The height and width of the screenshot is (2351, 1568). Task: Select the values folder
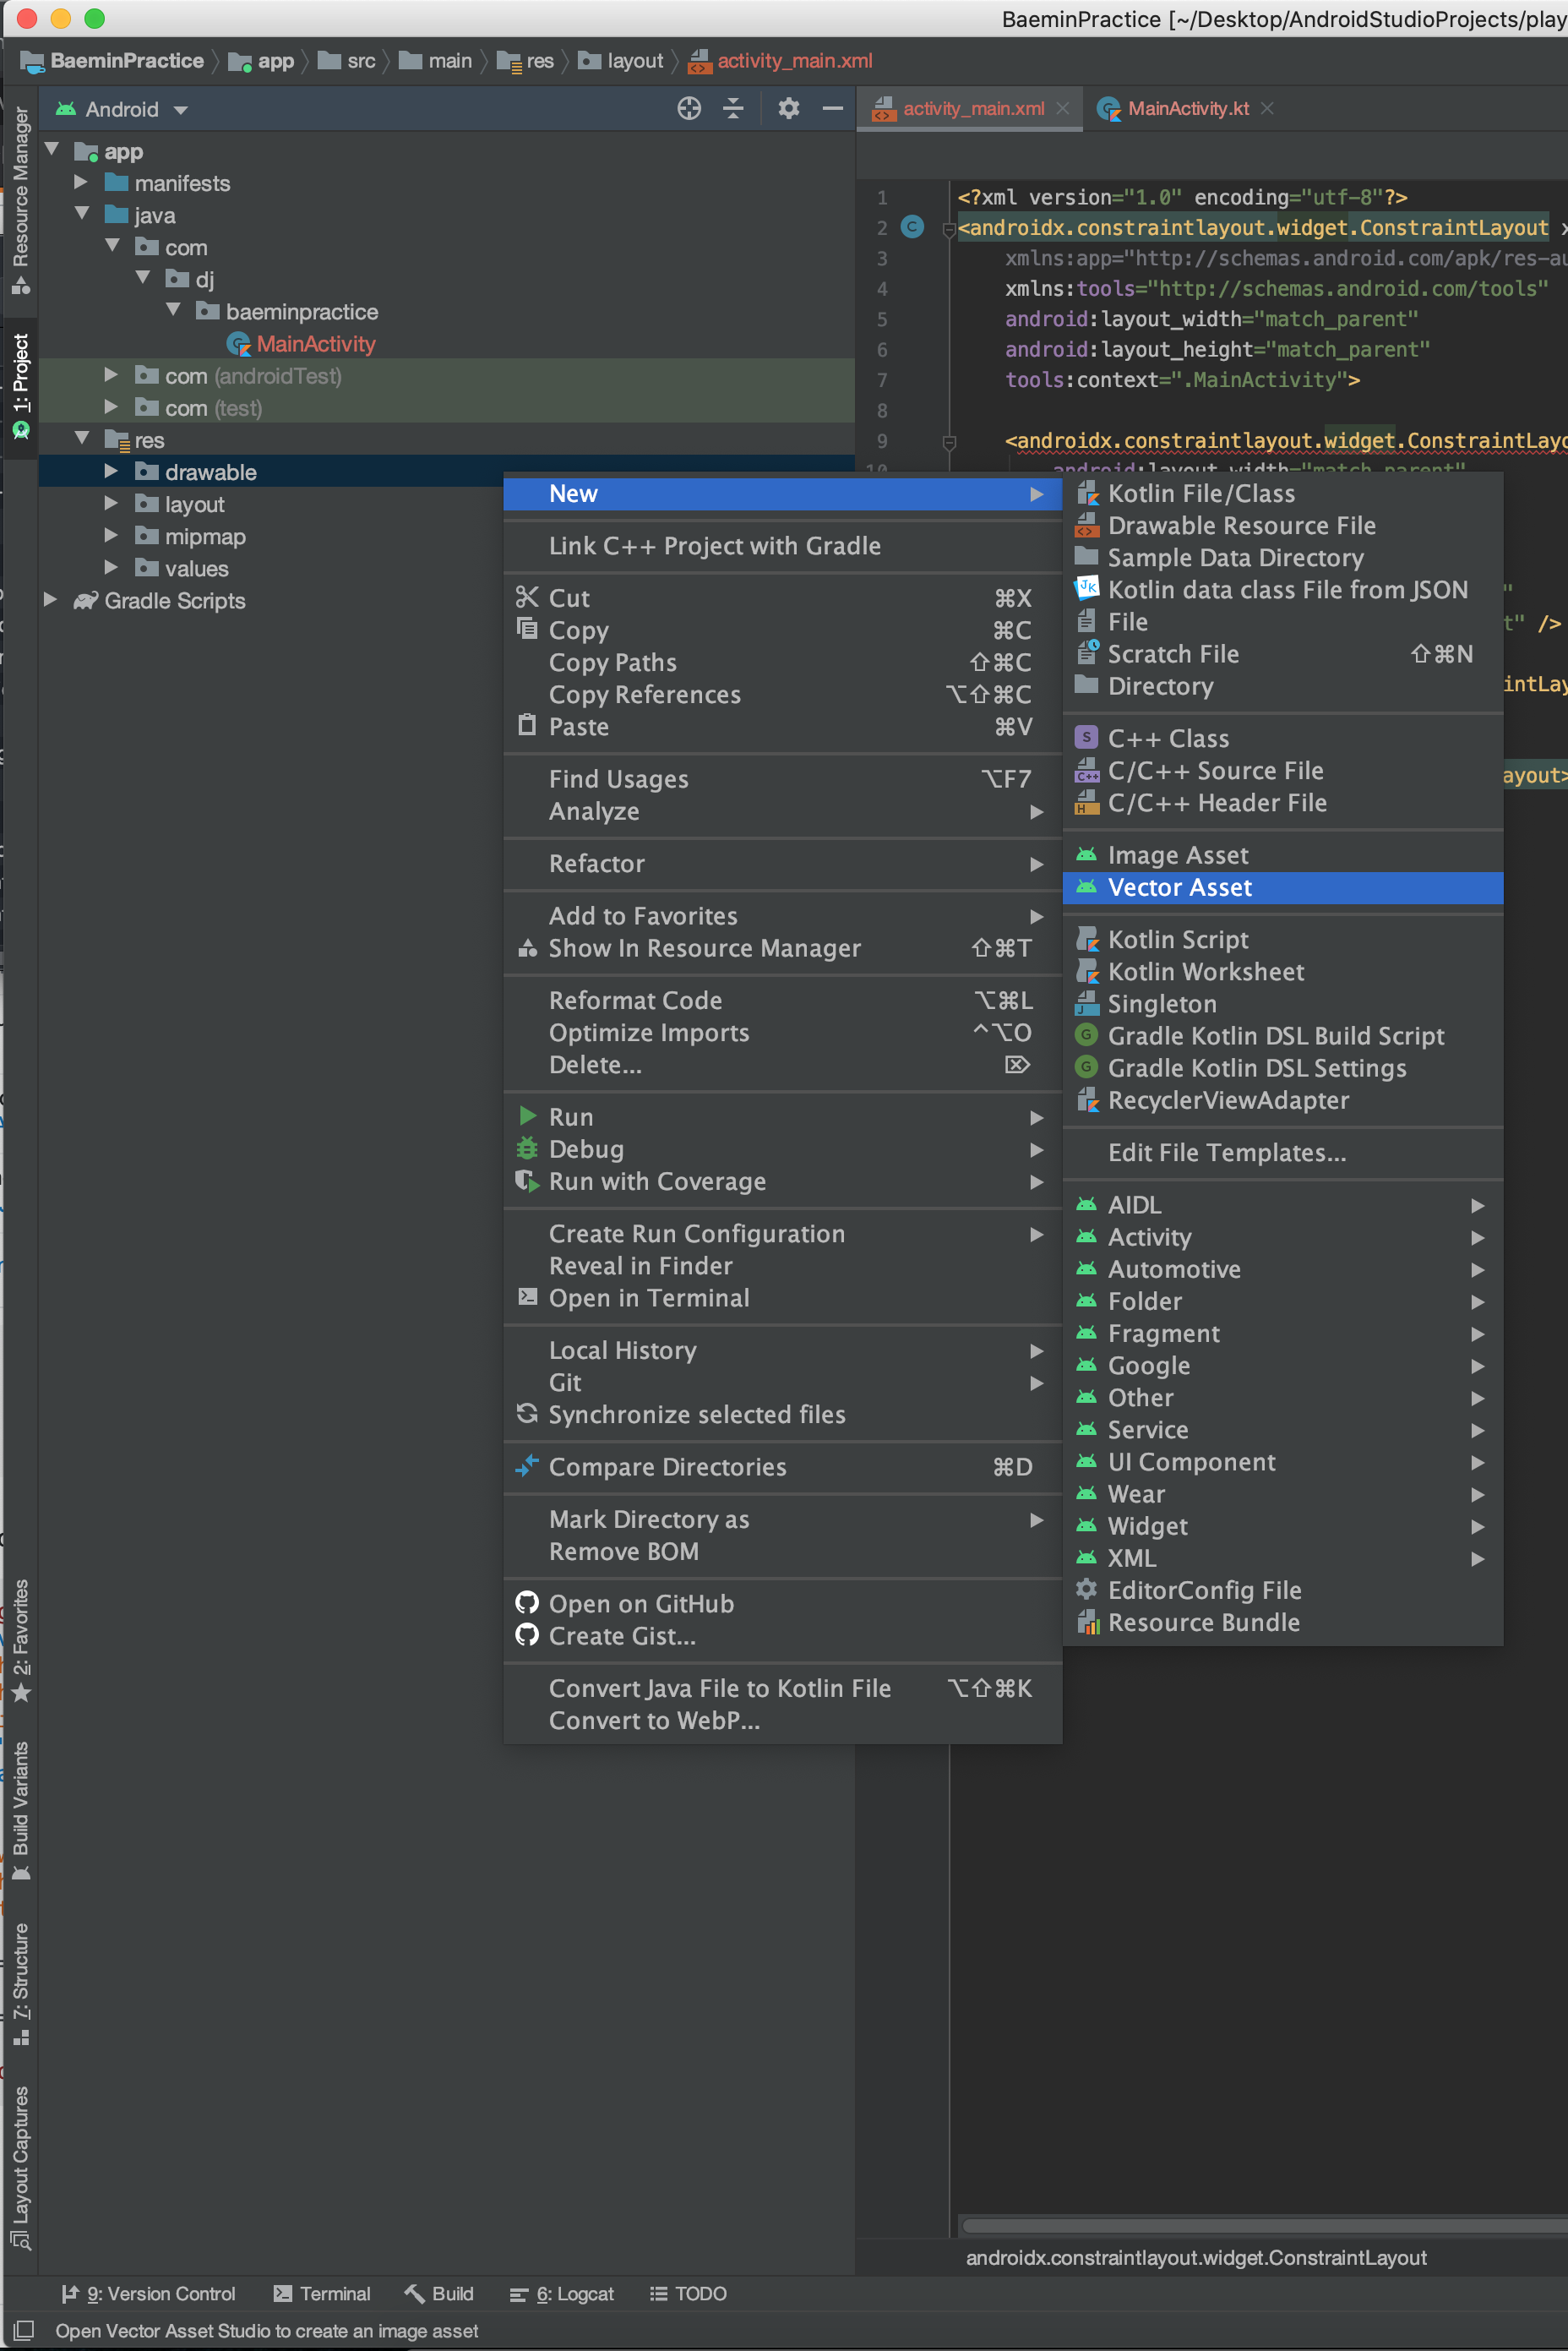pos(196,568)
